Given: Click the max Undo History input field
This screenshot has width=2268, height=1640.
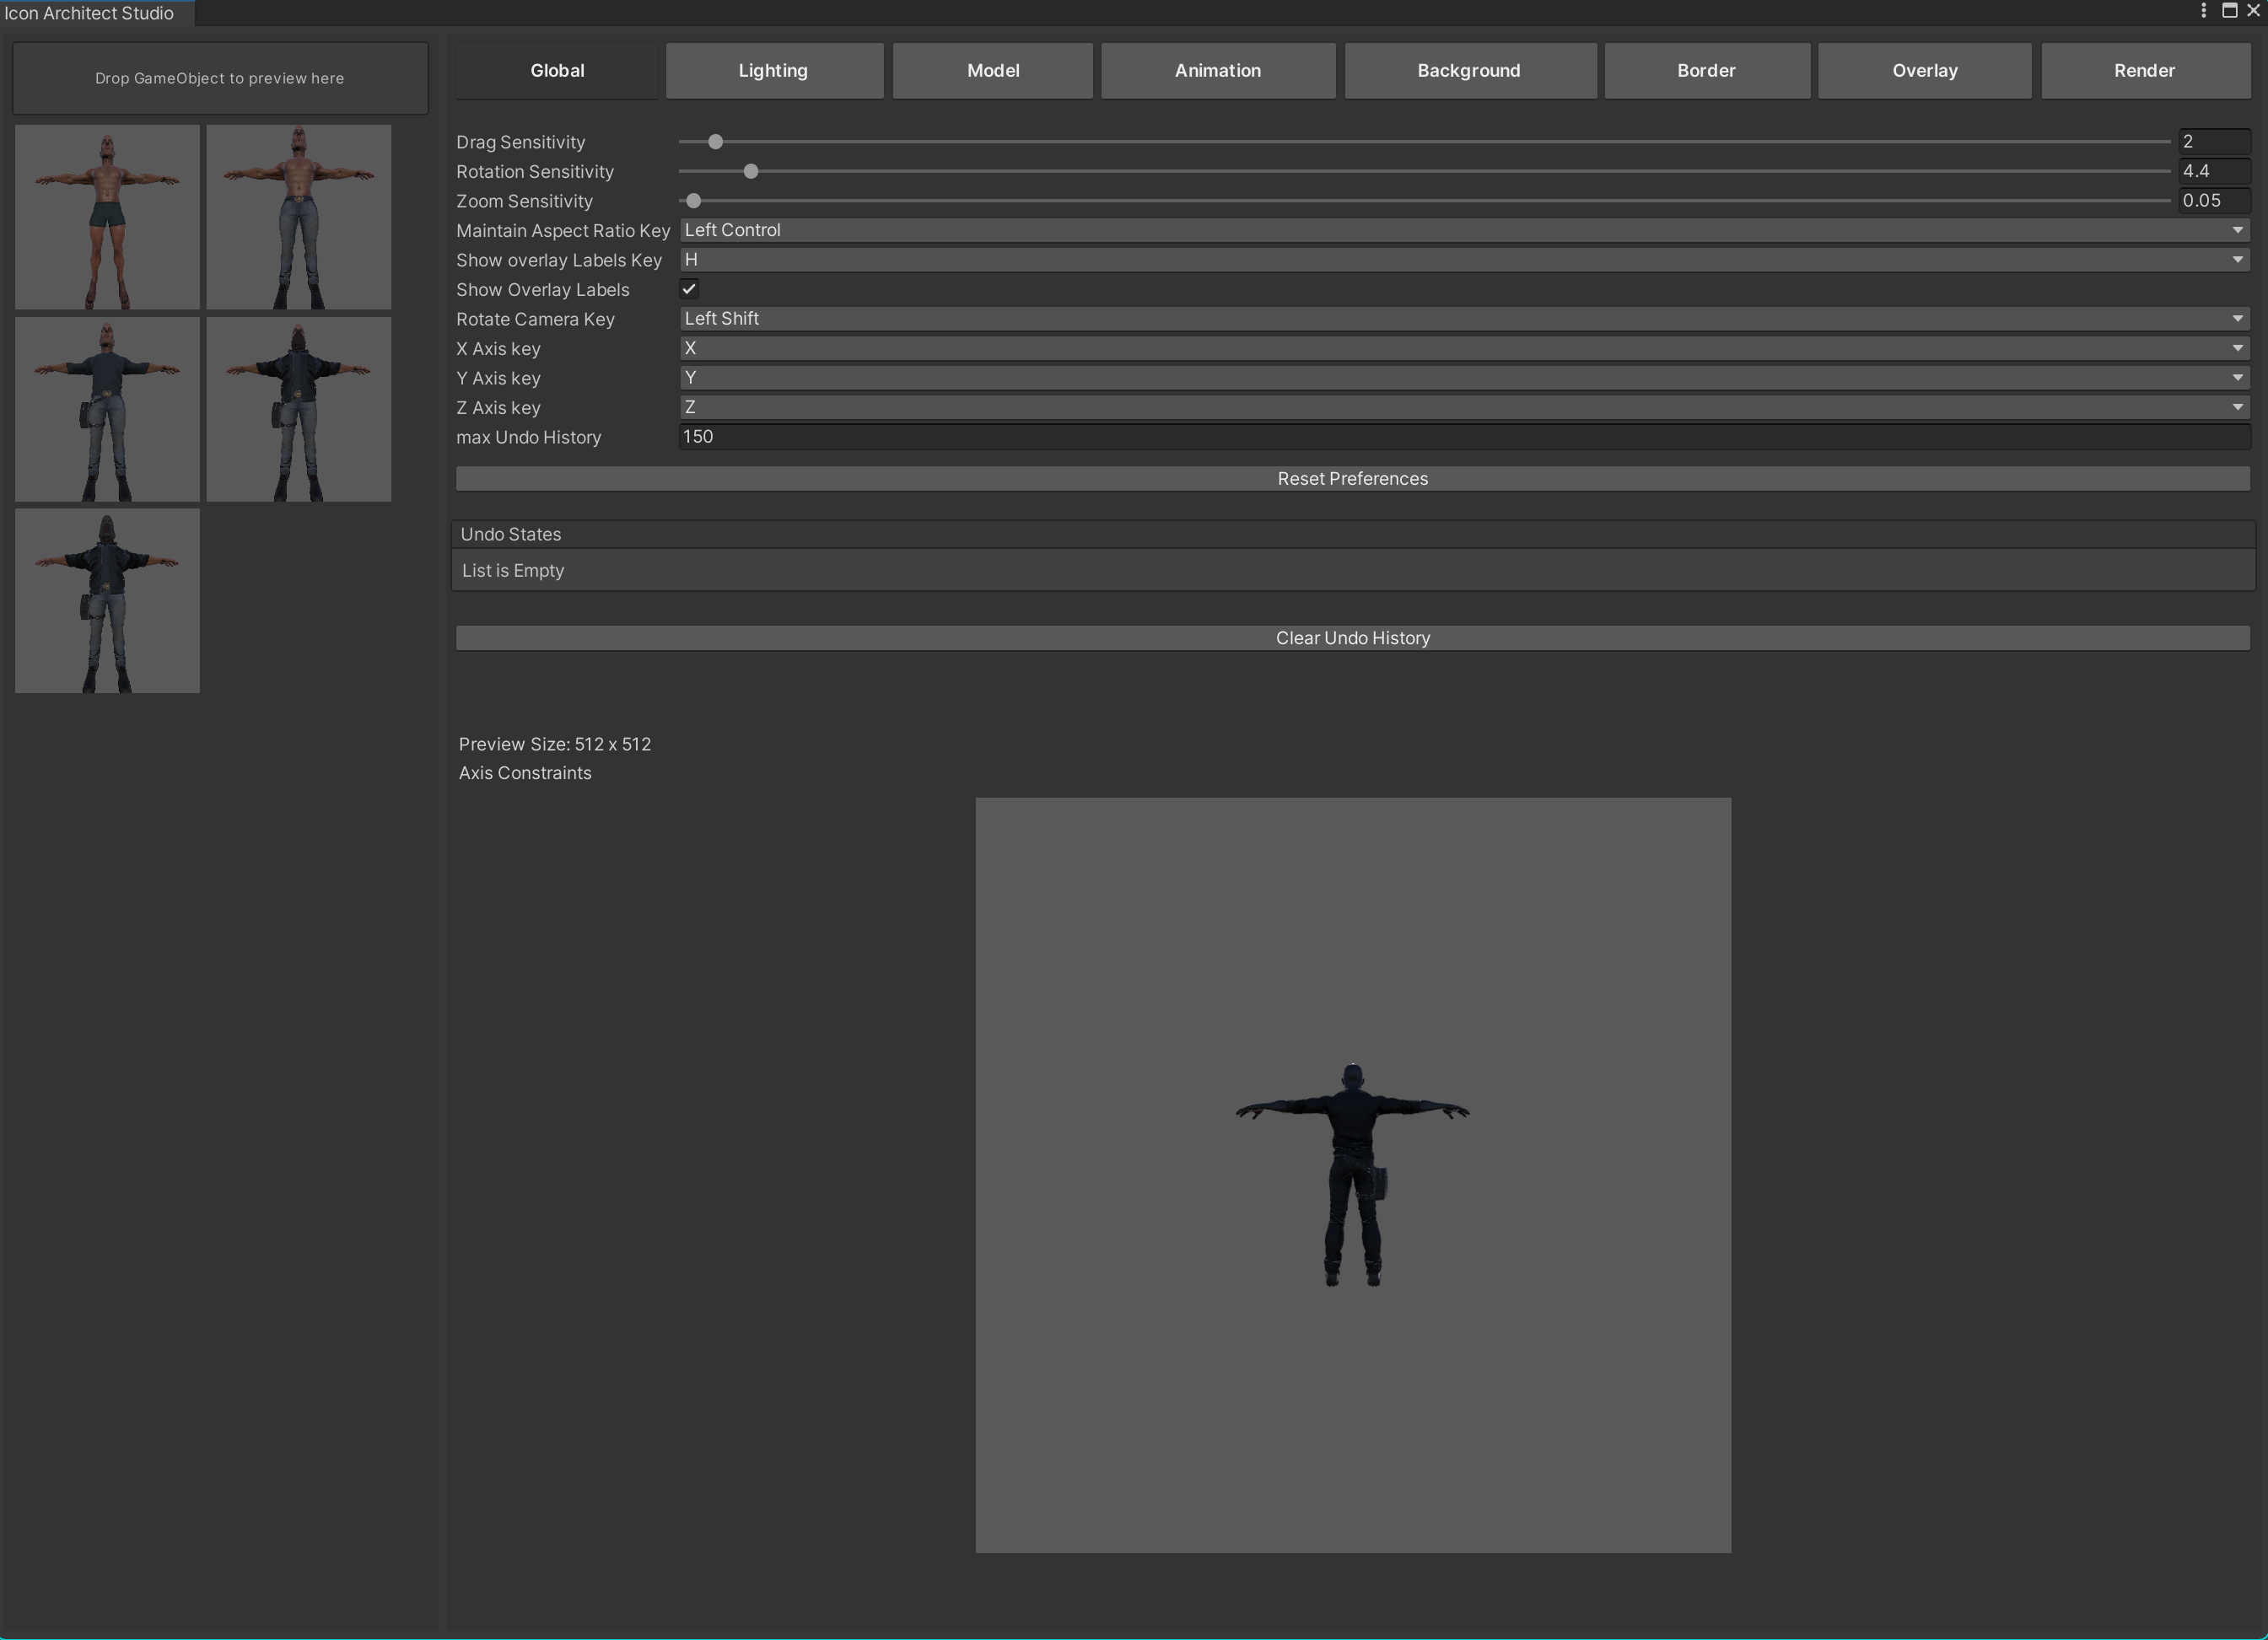Looking at the screenshot, I should tap(1464, 437).
